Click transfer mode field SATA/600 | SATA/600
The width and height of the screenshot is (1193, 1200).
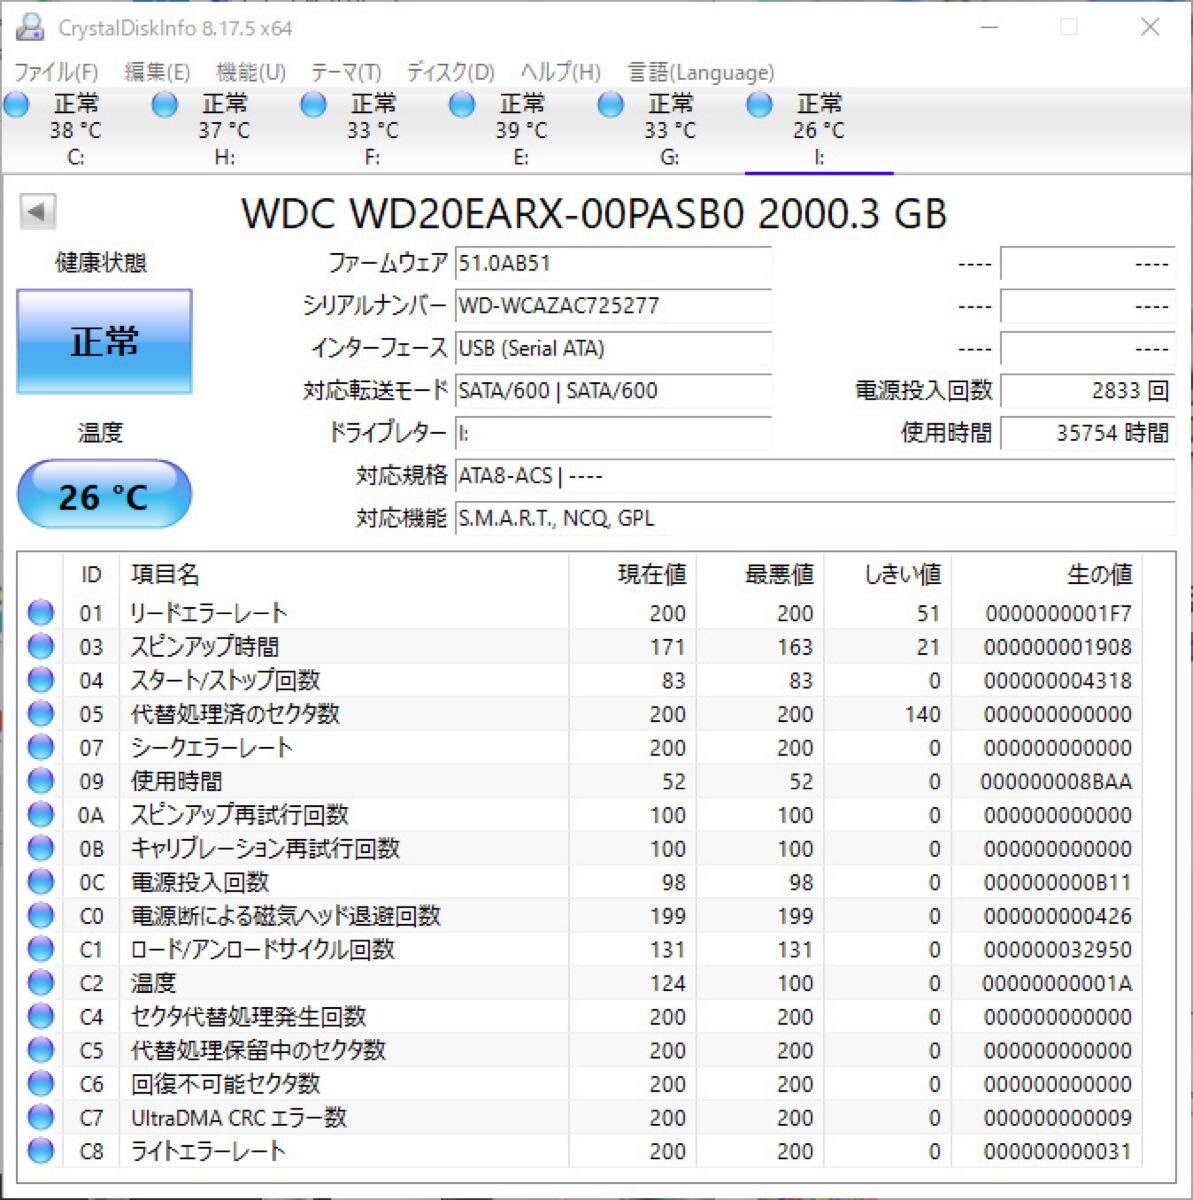[613, 391]
